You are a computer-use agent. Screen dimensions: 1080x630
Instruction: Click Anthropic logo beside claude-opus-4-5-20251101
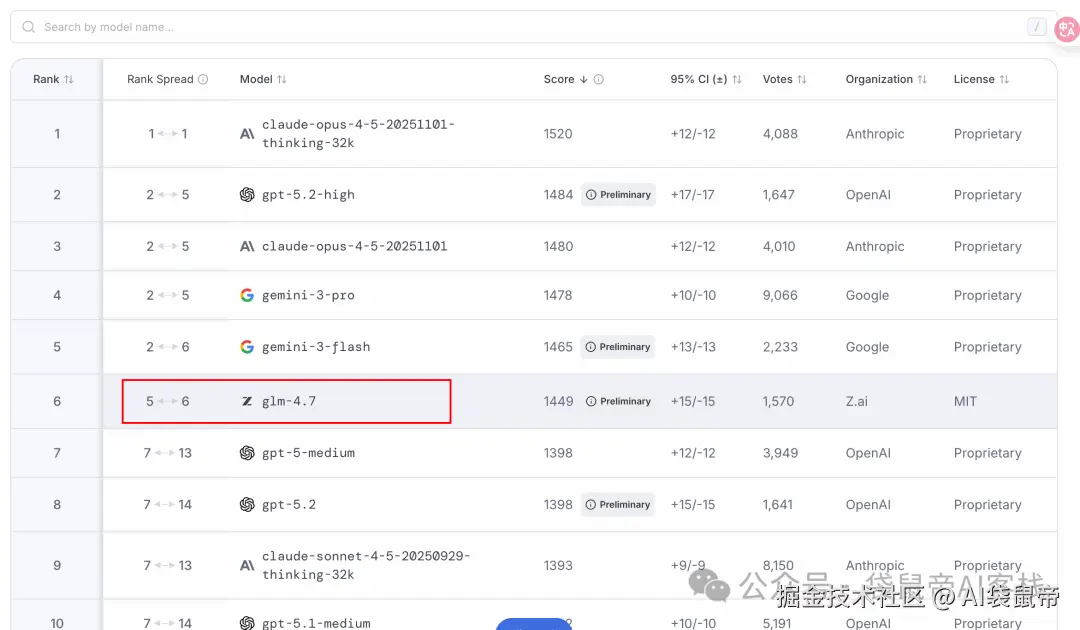(x=247, y=246)
